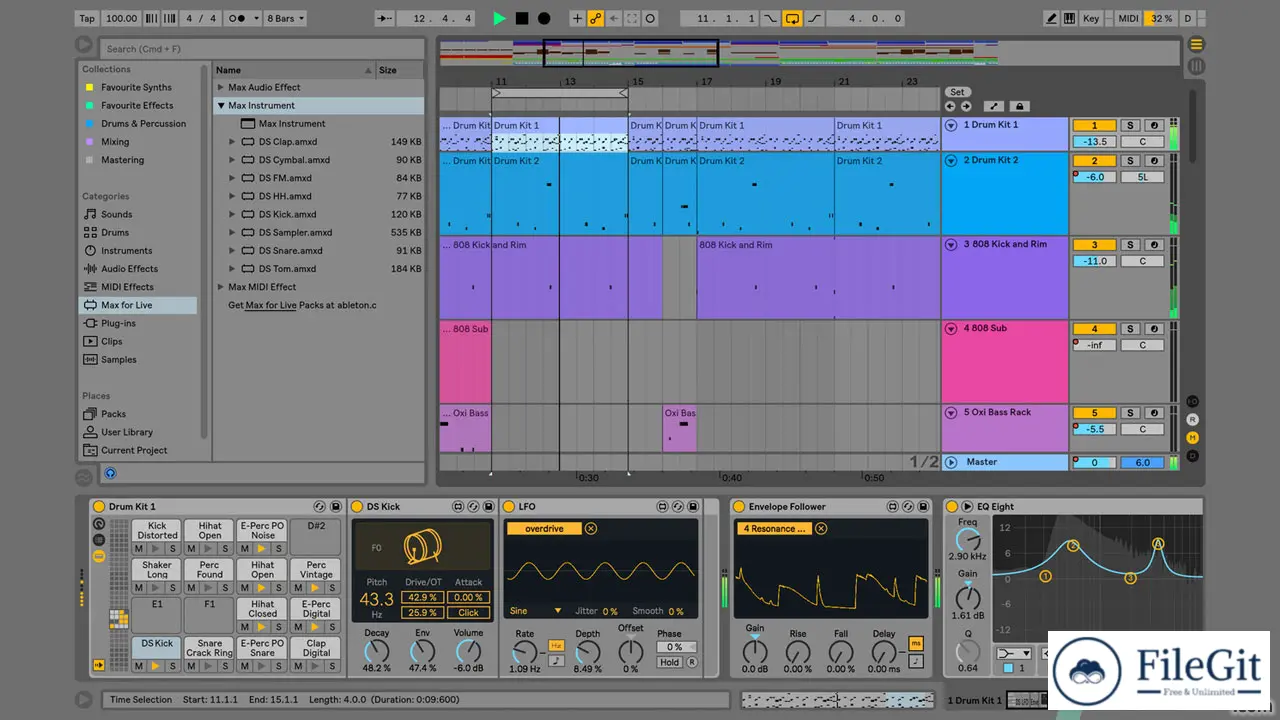Unfold the Master track
Viewport: 1280px width, 720px height.
(x=951, y=462)
